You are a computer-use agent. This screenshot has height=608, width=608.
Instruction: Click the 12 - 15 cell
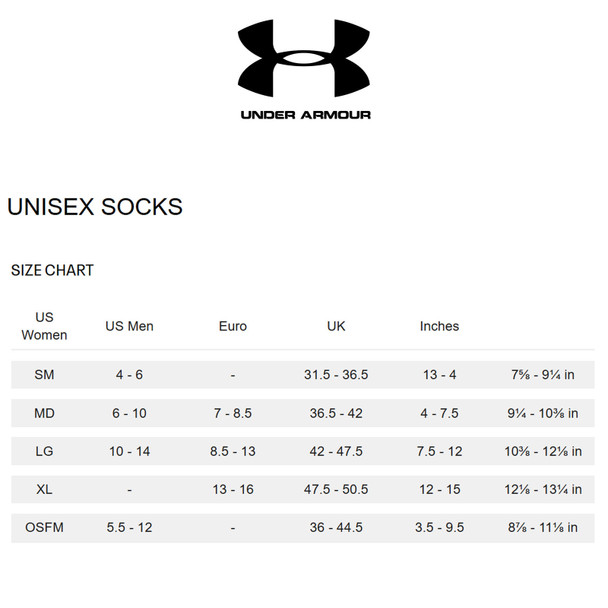click(x=439, y=489)
